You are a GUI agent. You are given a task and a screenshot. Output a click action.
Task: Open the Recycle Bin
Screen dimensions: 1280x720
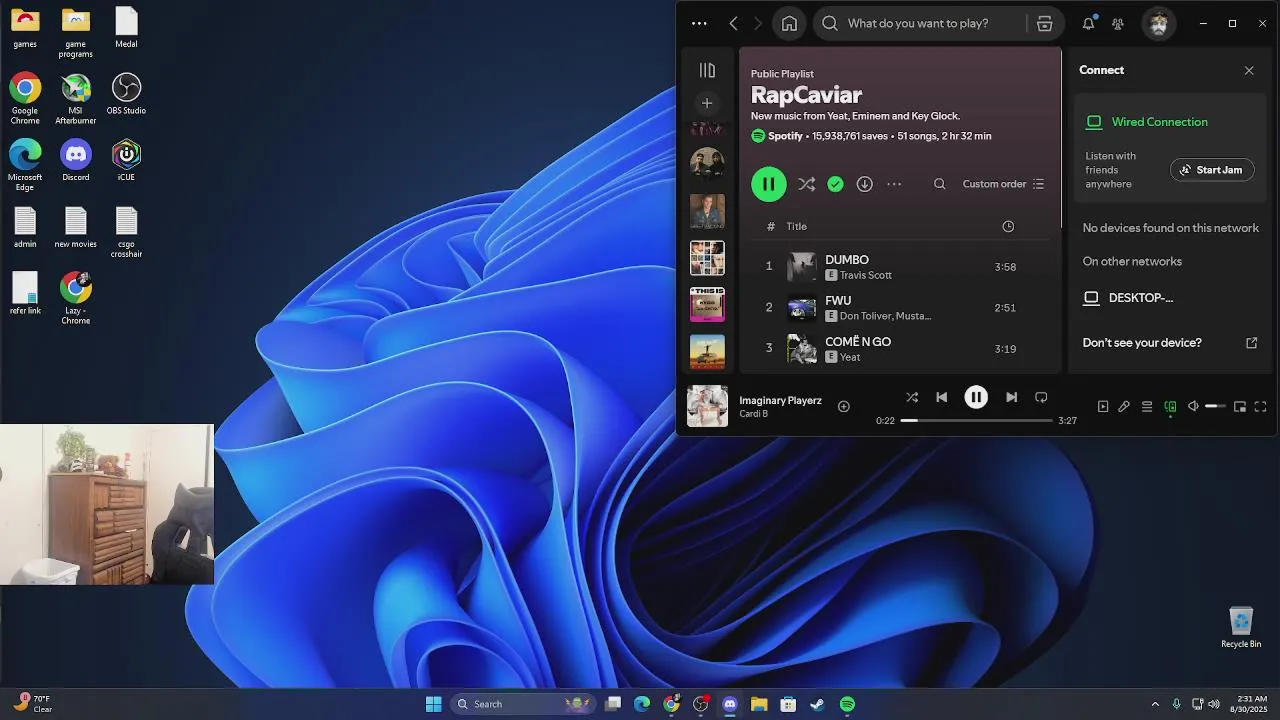(x=1241, y=627)
